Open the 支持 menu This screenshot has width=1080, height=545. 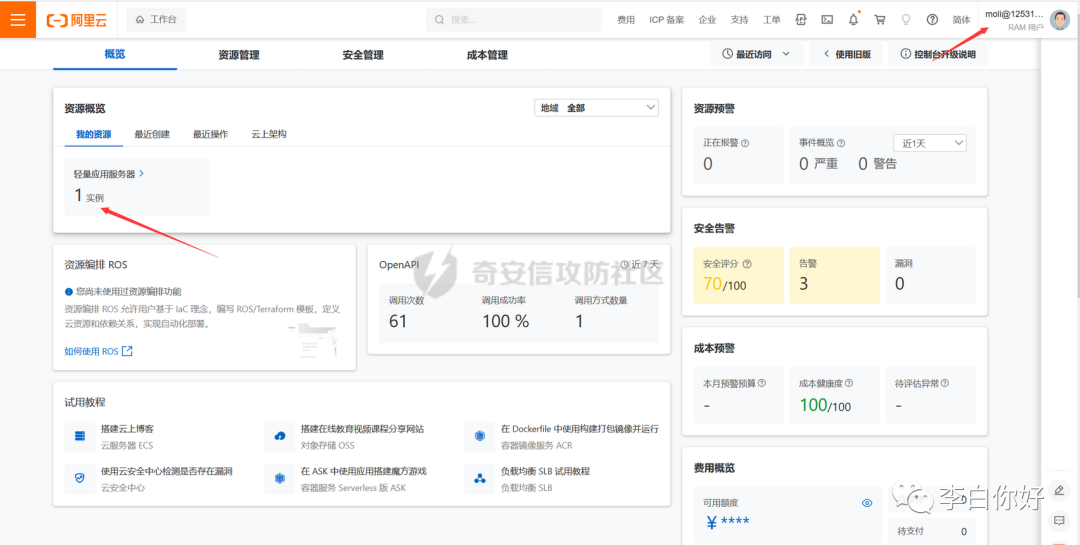739,20
